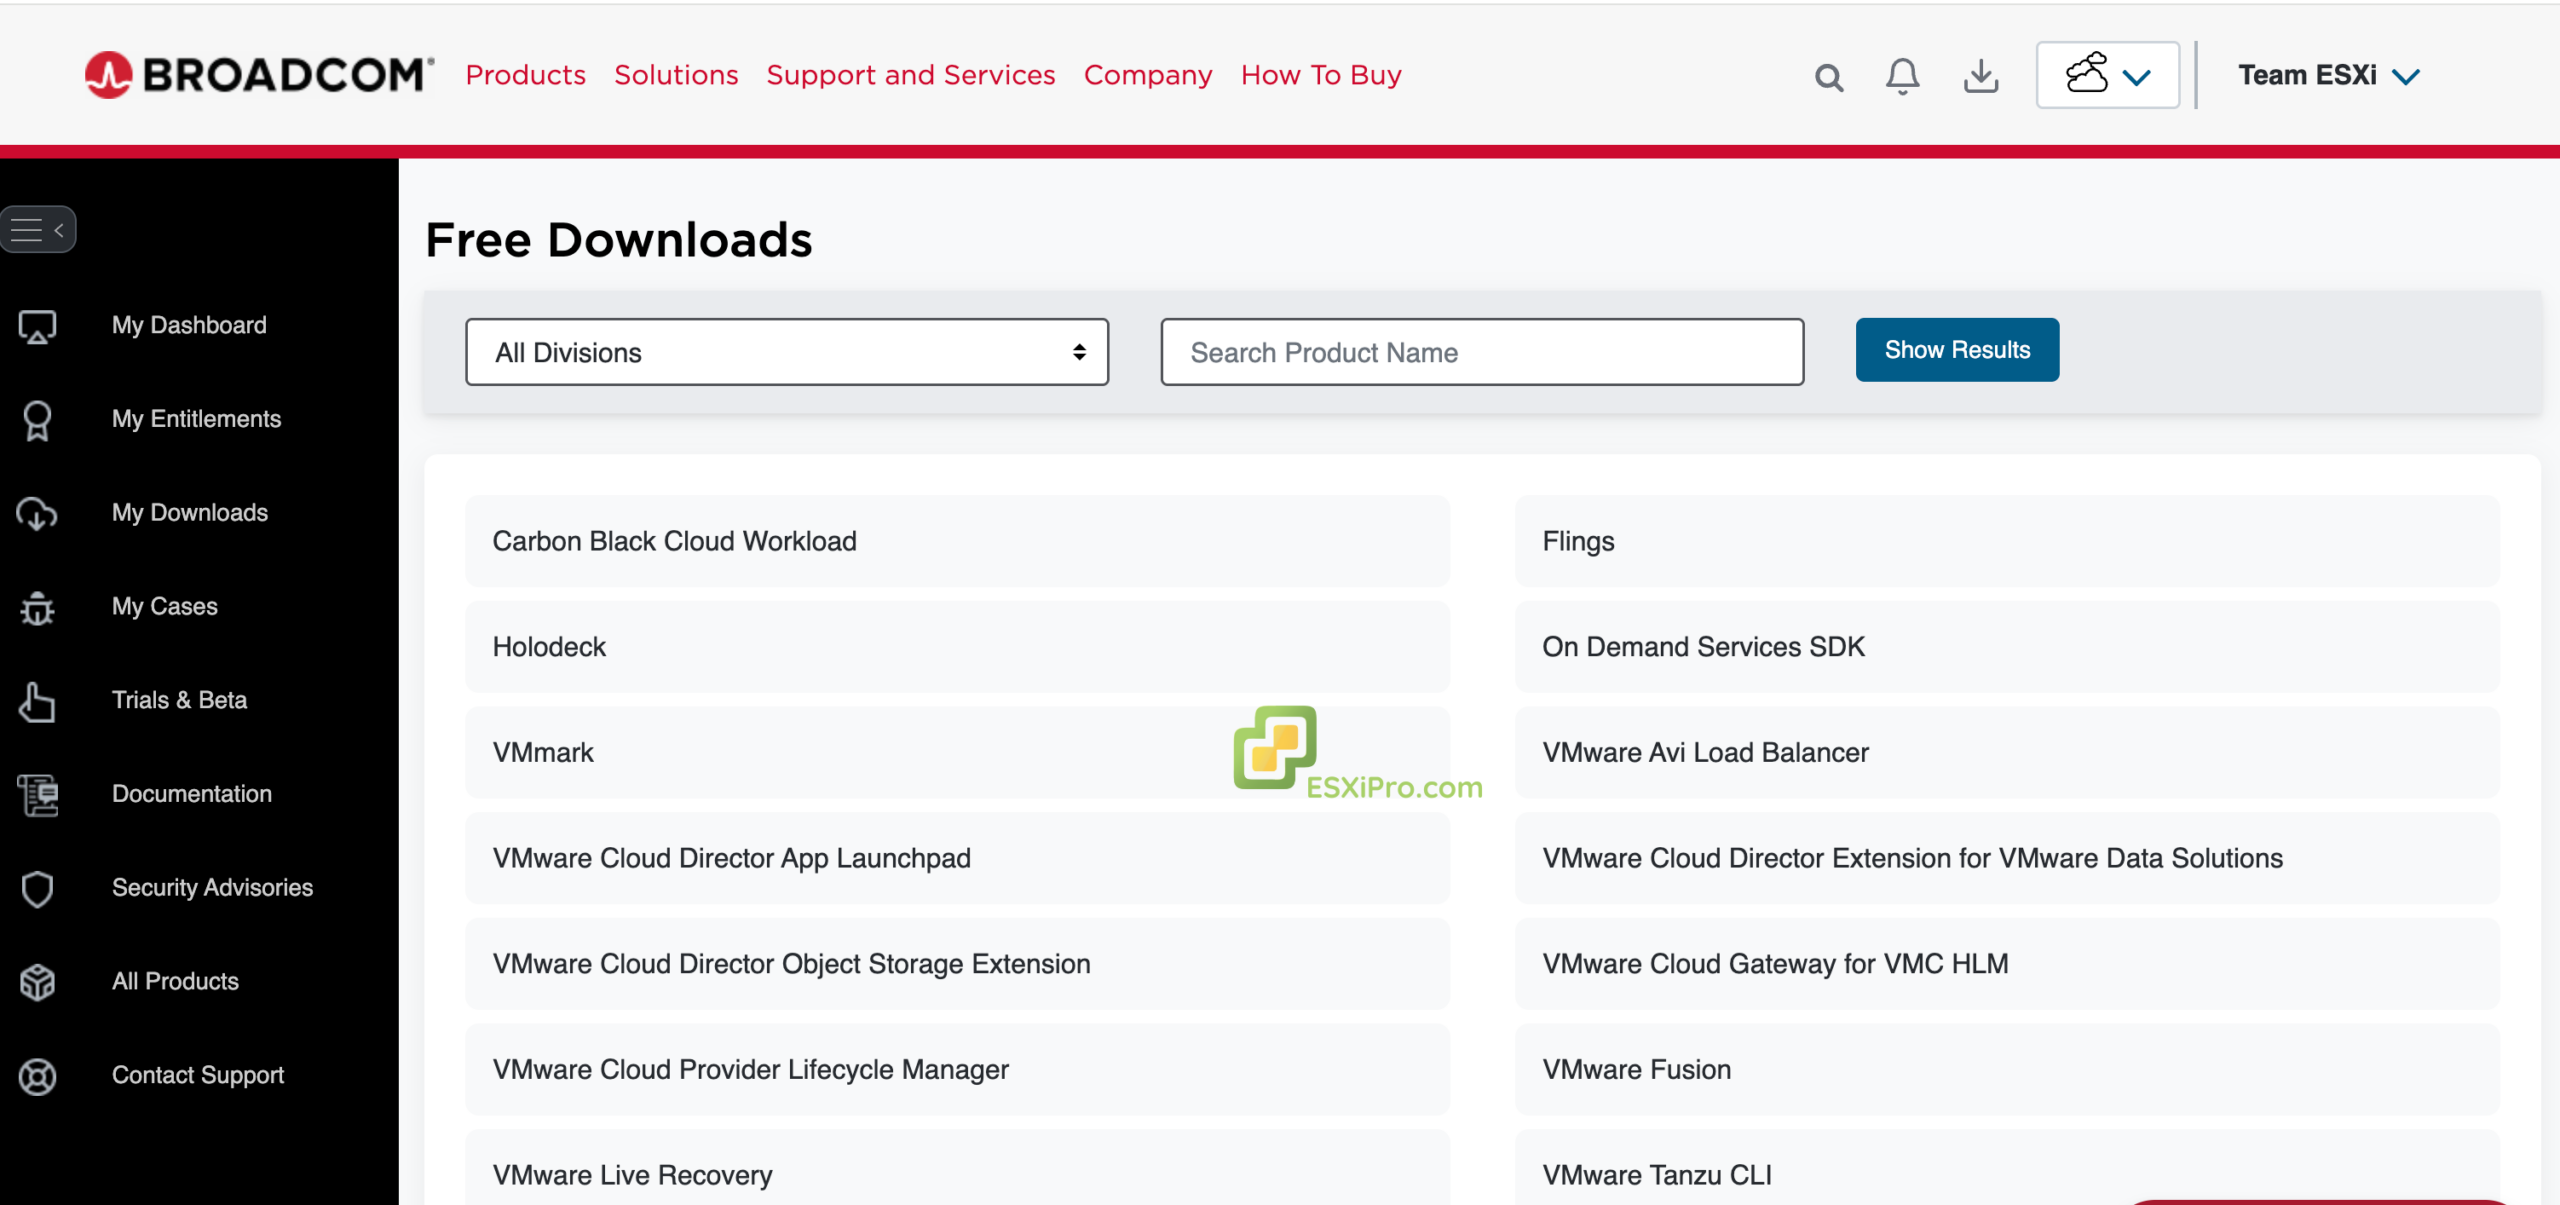The height and width of the screenshot is (1205, 2560).
Task: Click the Show Results button
Action: [x=1956, y=350]
